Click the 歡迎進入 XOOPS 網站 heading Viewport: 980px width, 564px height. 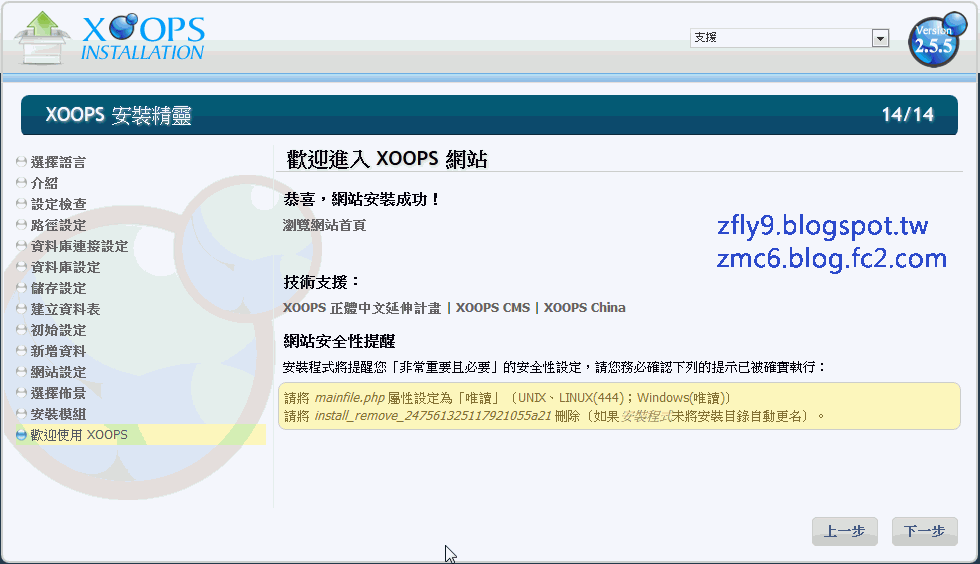(x=387, y=159)
